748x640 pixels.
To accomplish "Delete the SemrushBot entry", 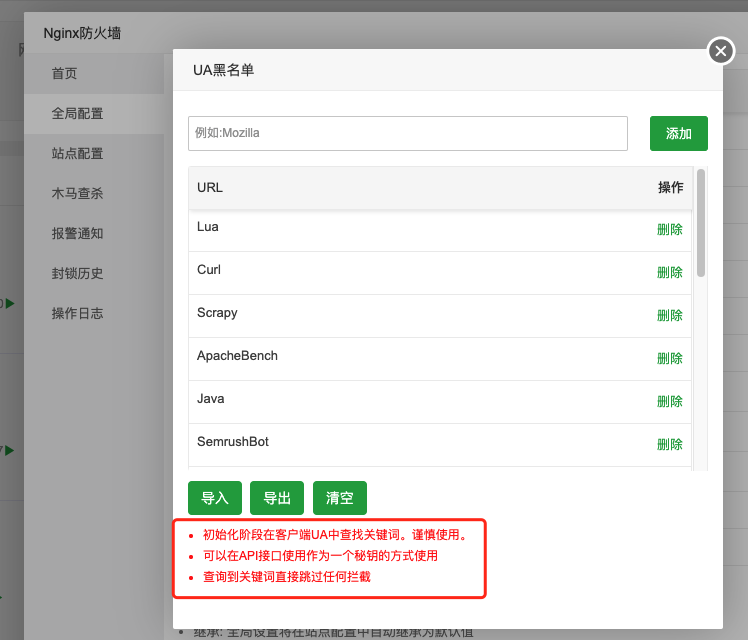I will (669, 444).
